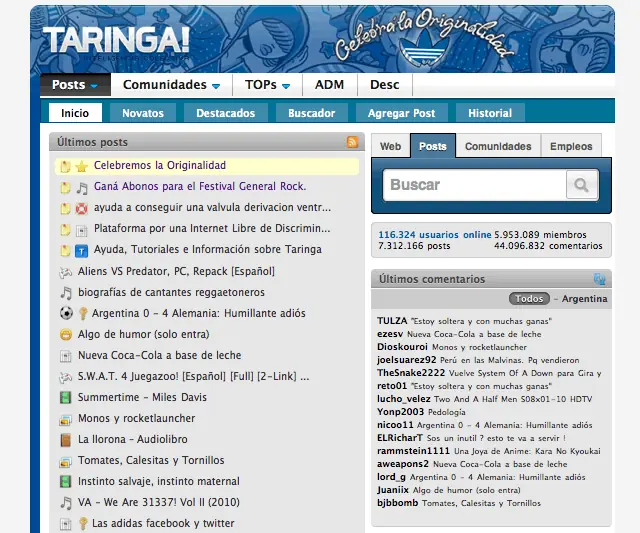Click the image icon beside Monos y rocketlauncher
This screenshot has width=640, height=533.
[x=66, y=419]
